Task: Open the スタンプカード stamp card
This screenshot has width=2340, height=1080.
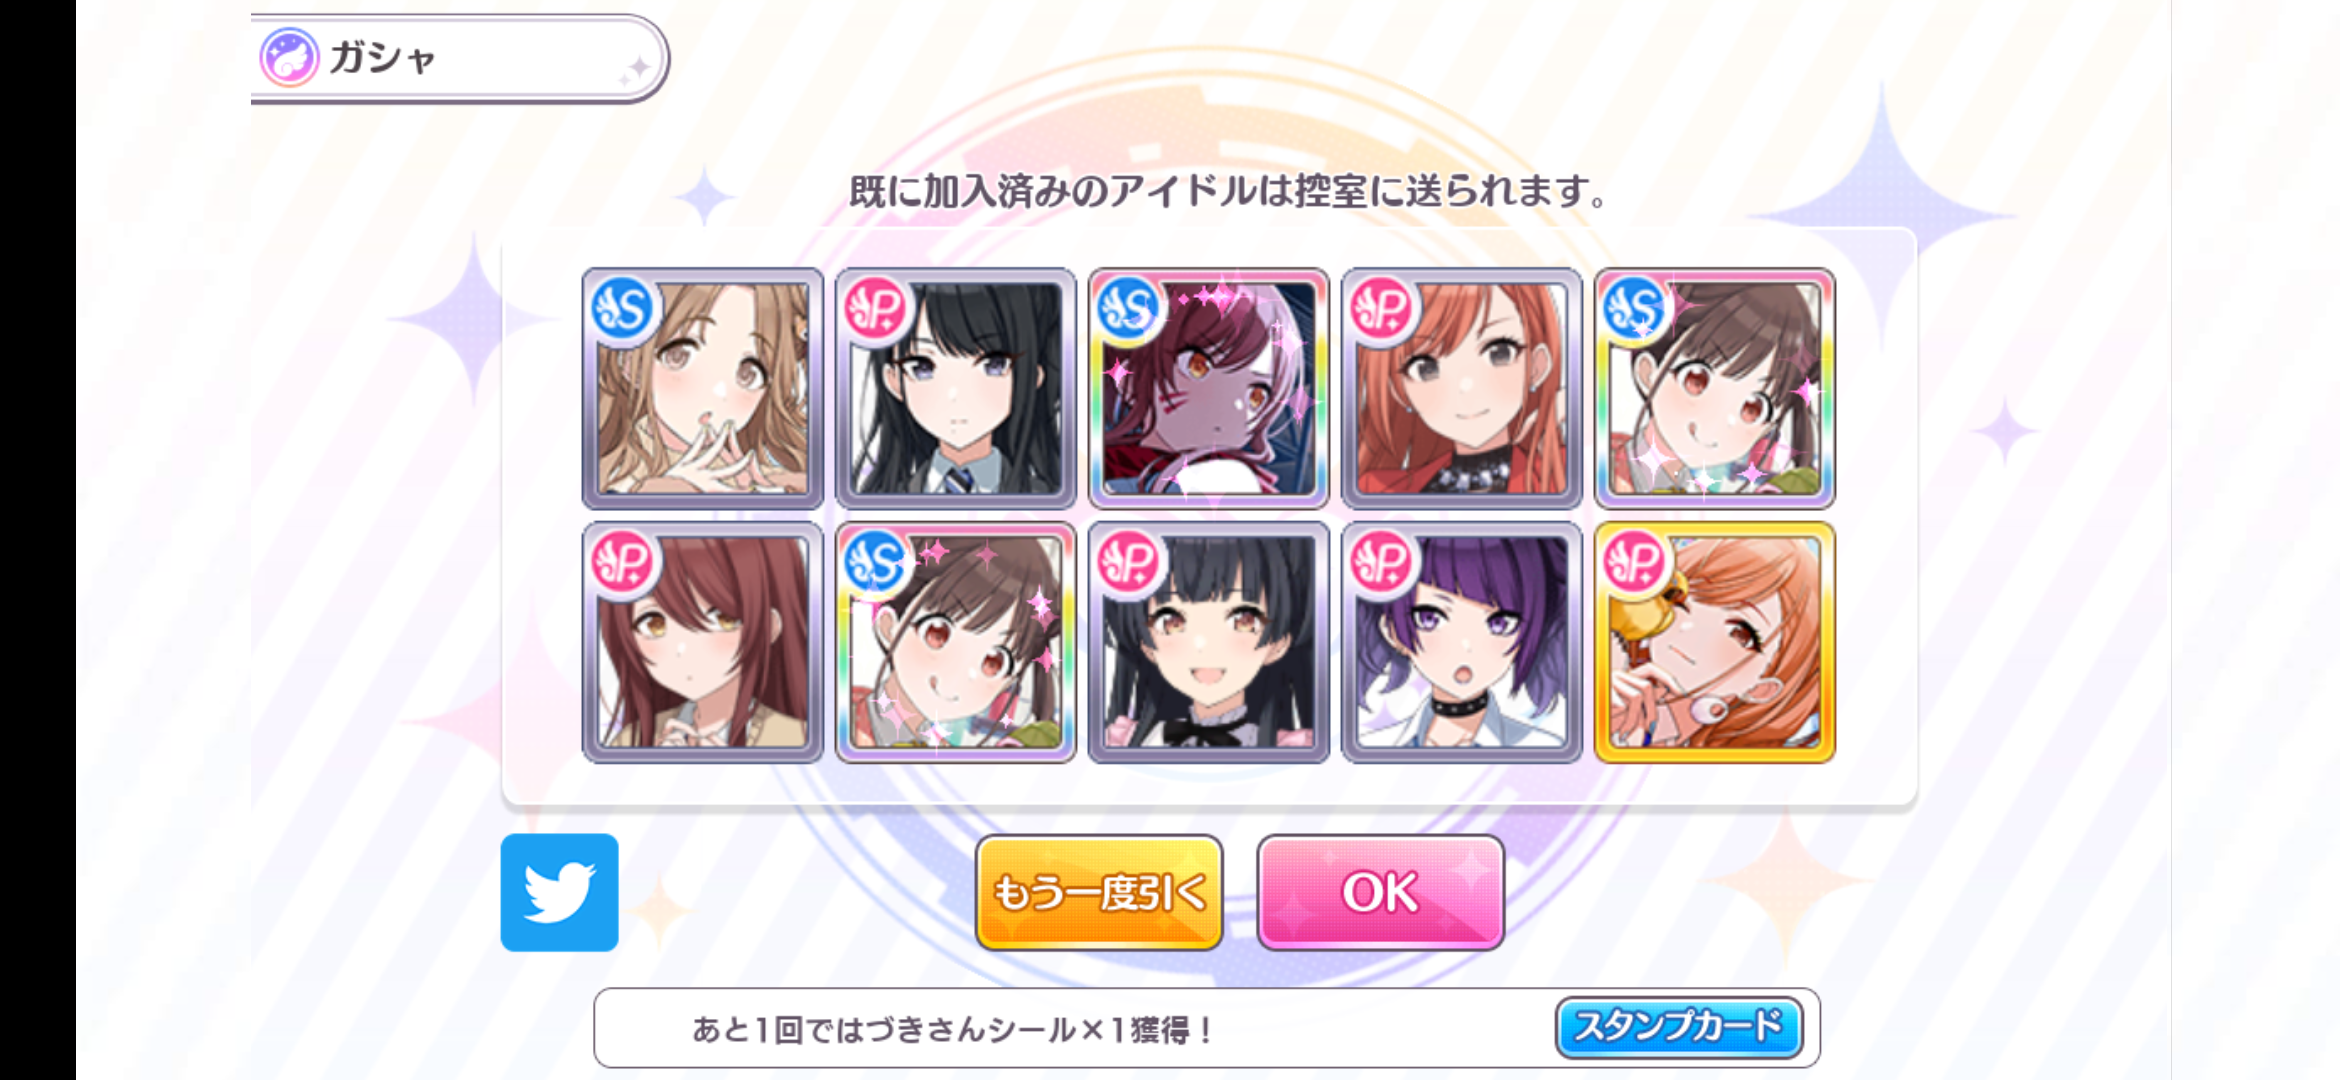Action: pyautogui.click(x=1679, y=1027)
